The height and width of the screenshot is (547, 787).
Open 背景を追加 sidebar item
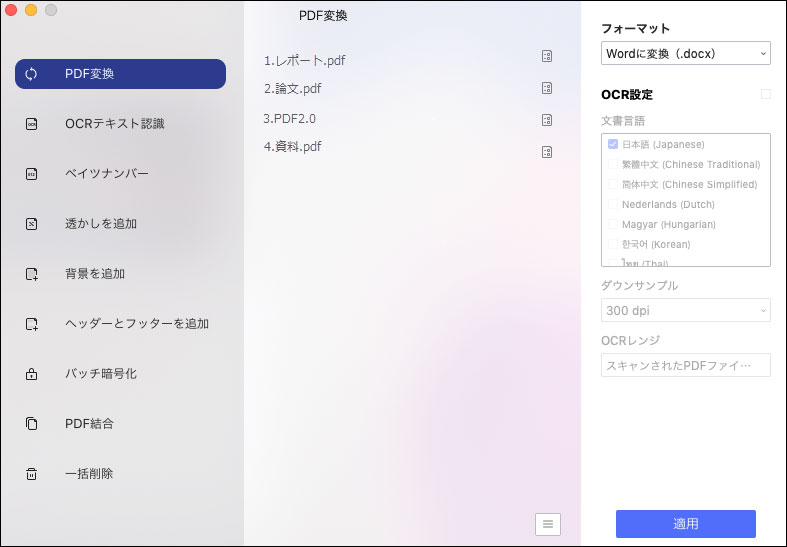95,274
